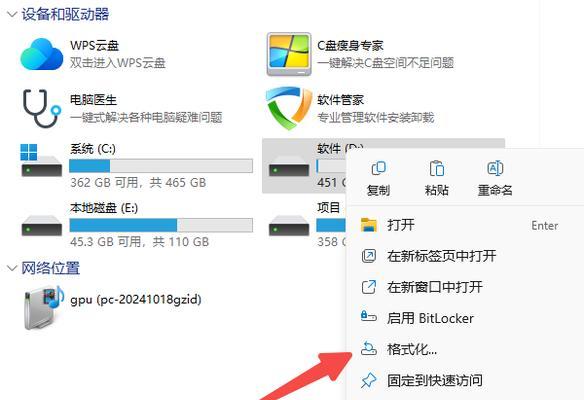This screenshot has width=584, height=400.
Task: Click the 重命名 rename icon
Action: 495,169
